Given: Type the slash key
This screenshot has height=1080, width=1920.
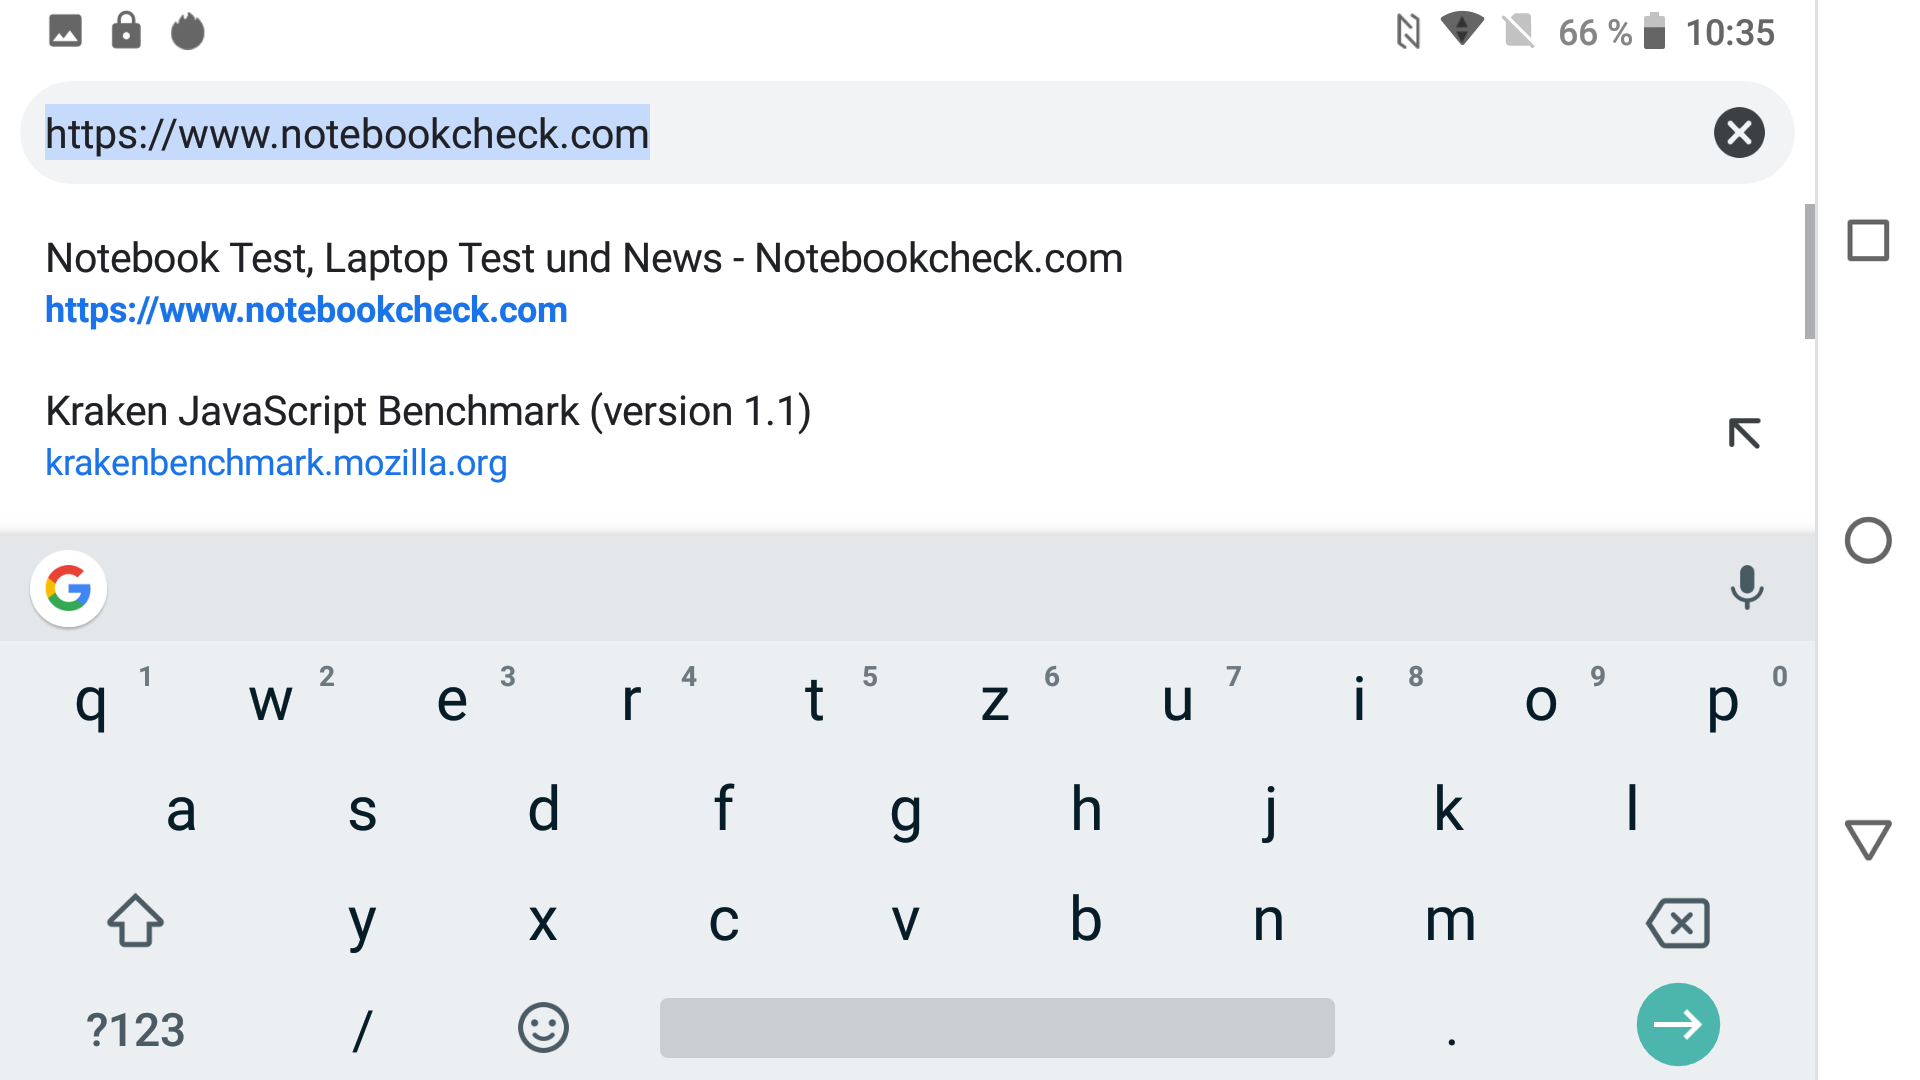Looking at the screenshot, I should pos(362,1029).
